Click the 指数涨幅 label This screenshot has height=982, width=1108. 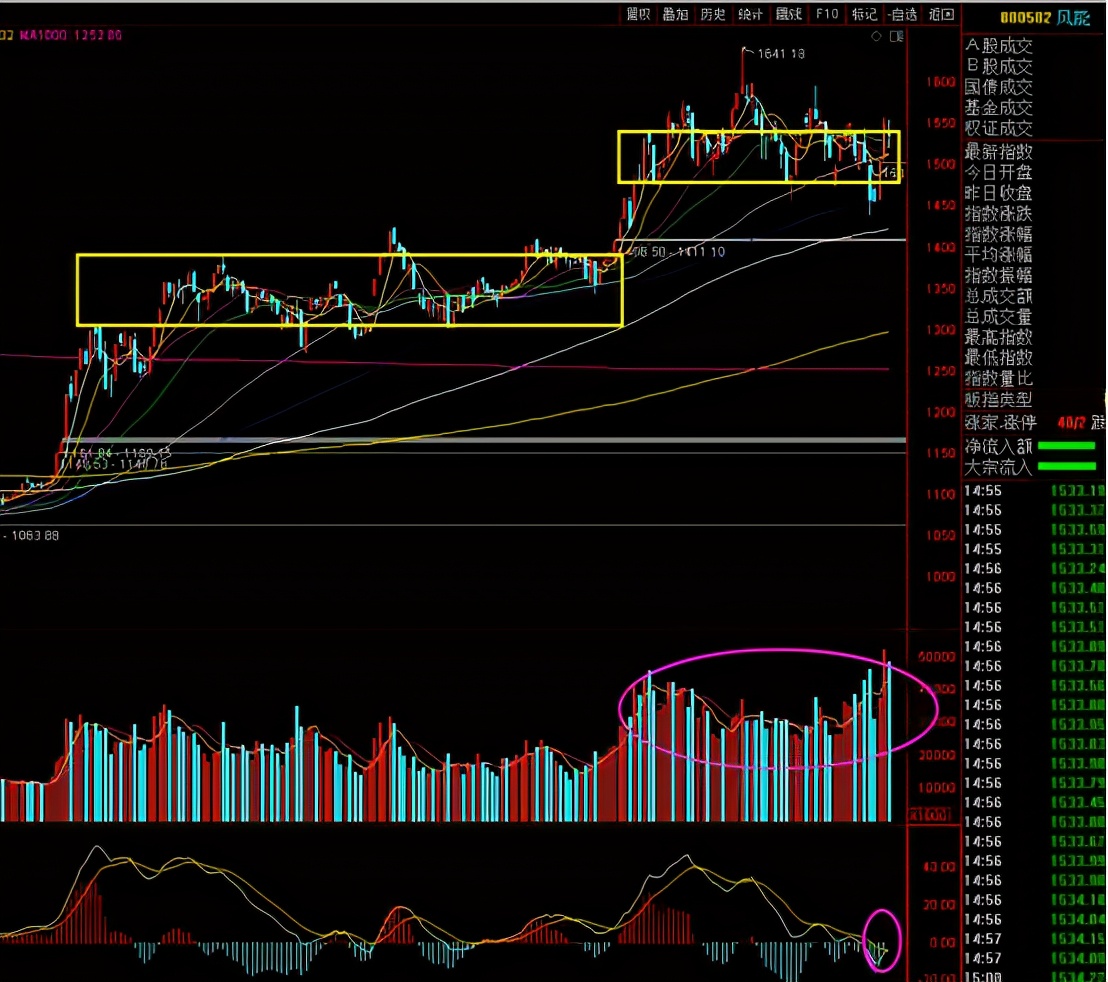pos(998,233)
